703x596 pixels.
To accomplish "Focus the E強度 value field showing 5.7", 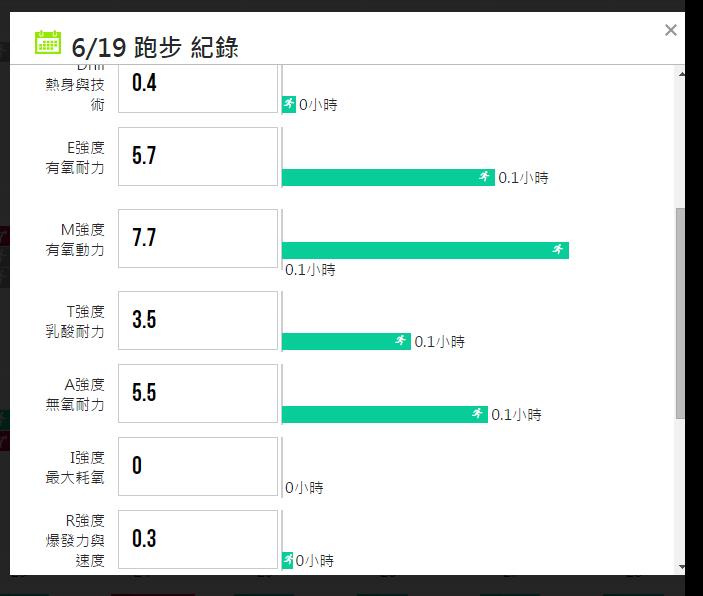I will pyautogui.click(x=198, y=157).
